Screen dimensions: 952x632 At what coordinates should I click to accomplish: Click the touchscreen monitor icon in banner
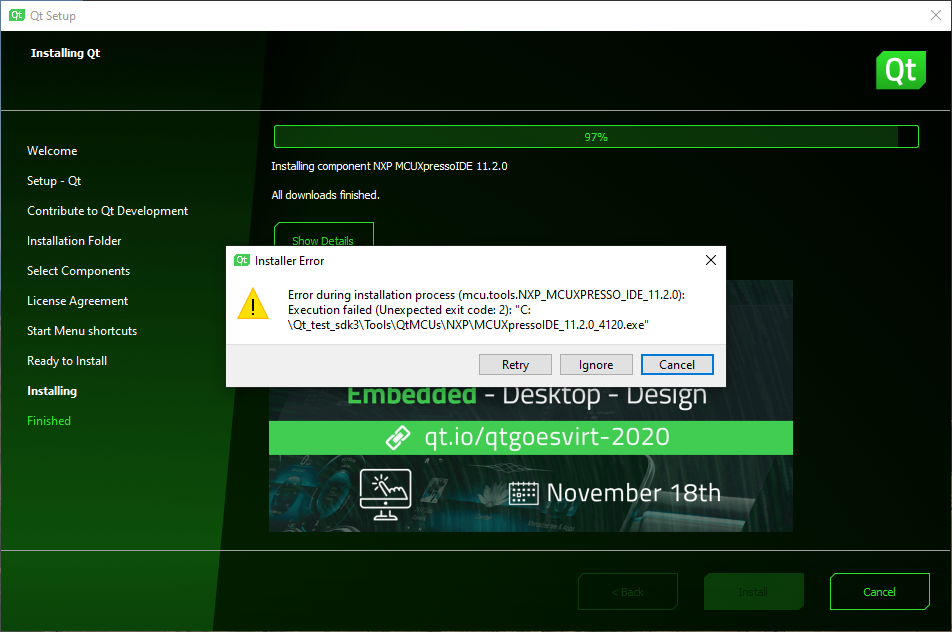[386, 494]
